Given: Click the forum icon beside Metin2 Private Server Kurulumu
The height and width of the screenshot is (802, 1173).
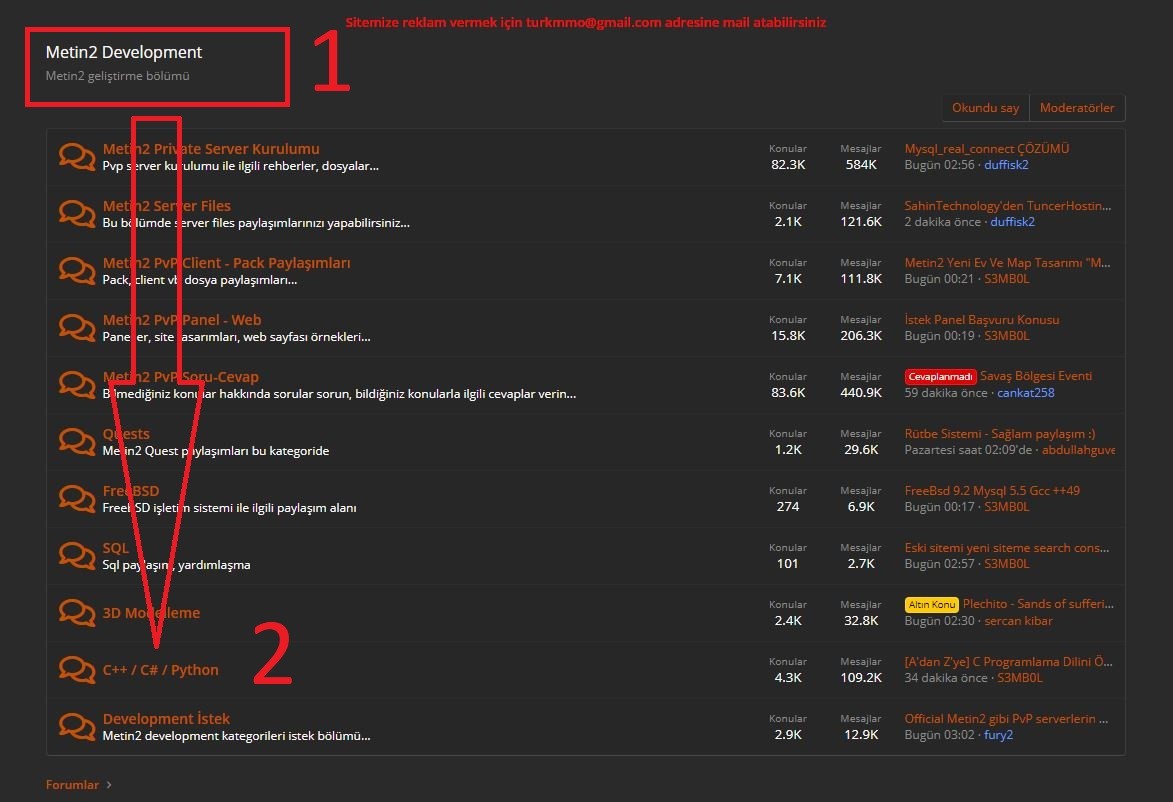Looking at the screenshot, I should click(77, 156).
